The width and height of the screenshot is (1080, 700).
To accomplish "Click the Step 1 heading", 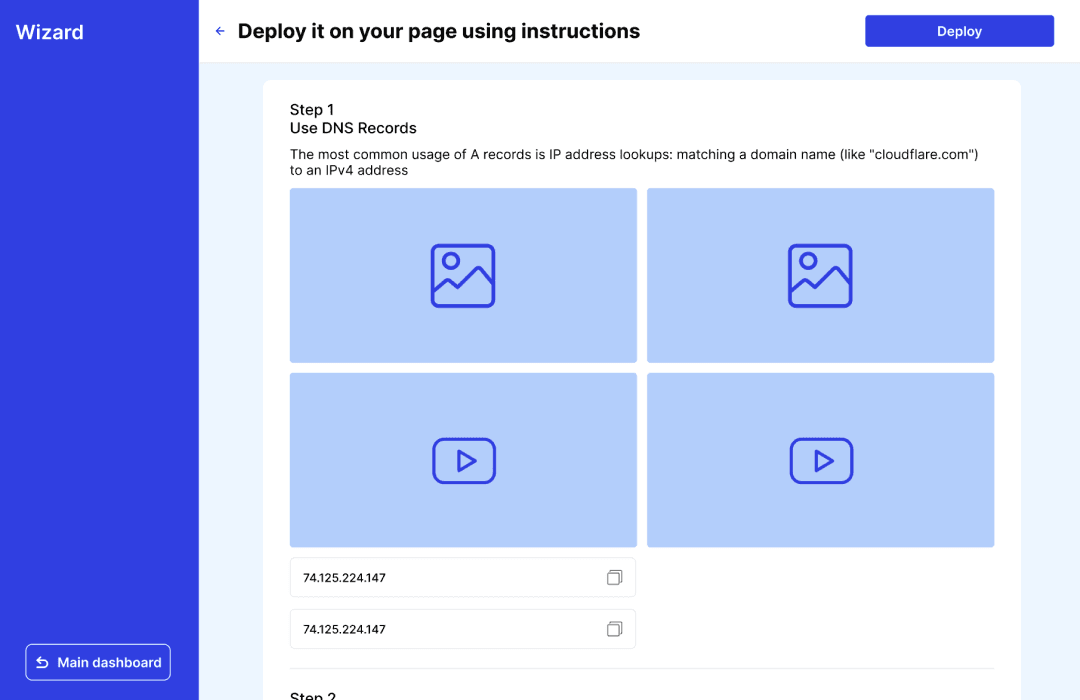I will pos(312,109).
